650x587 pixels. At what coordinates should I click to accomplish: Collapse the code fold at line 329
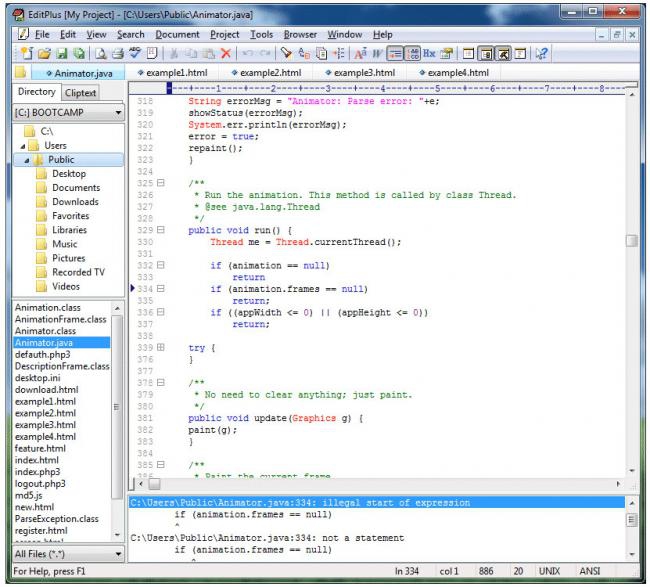(161, 230)
